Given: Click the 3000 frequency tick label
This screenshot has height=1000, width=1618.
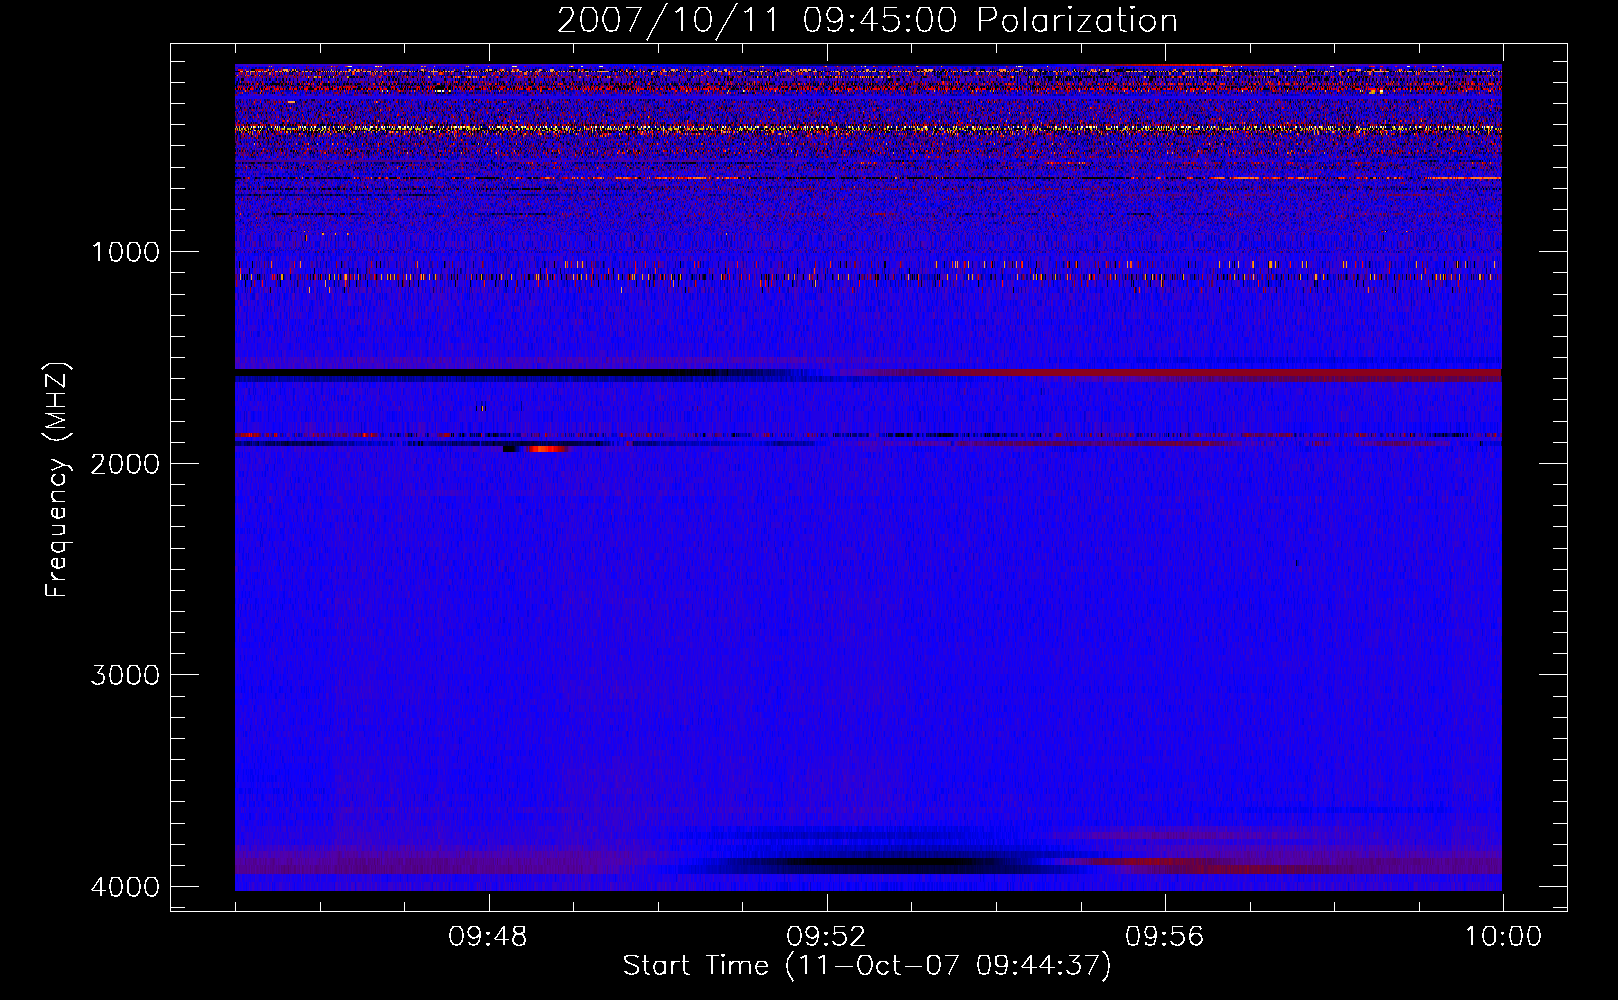Looking at the screenshot, I should coord(125,675).
